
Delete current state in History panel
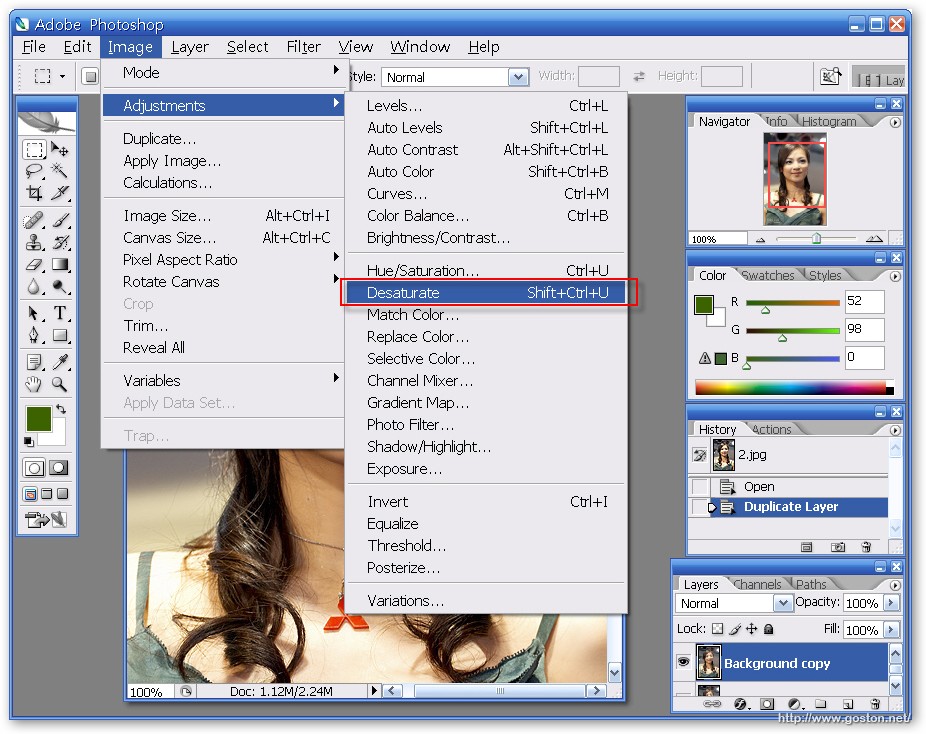coord(866,547)
